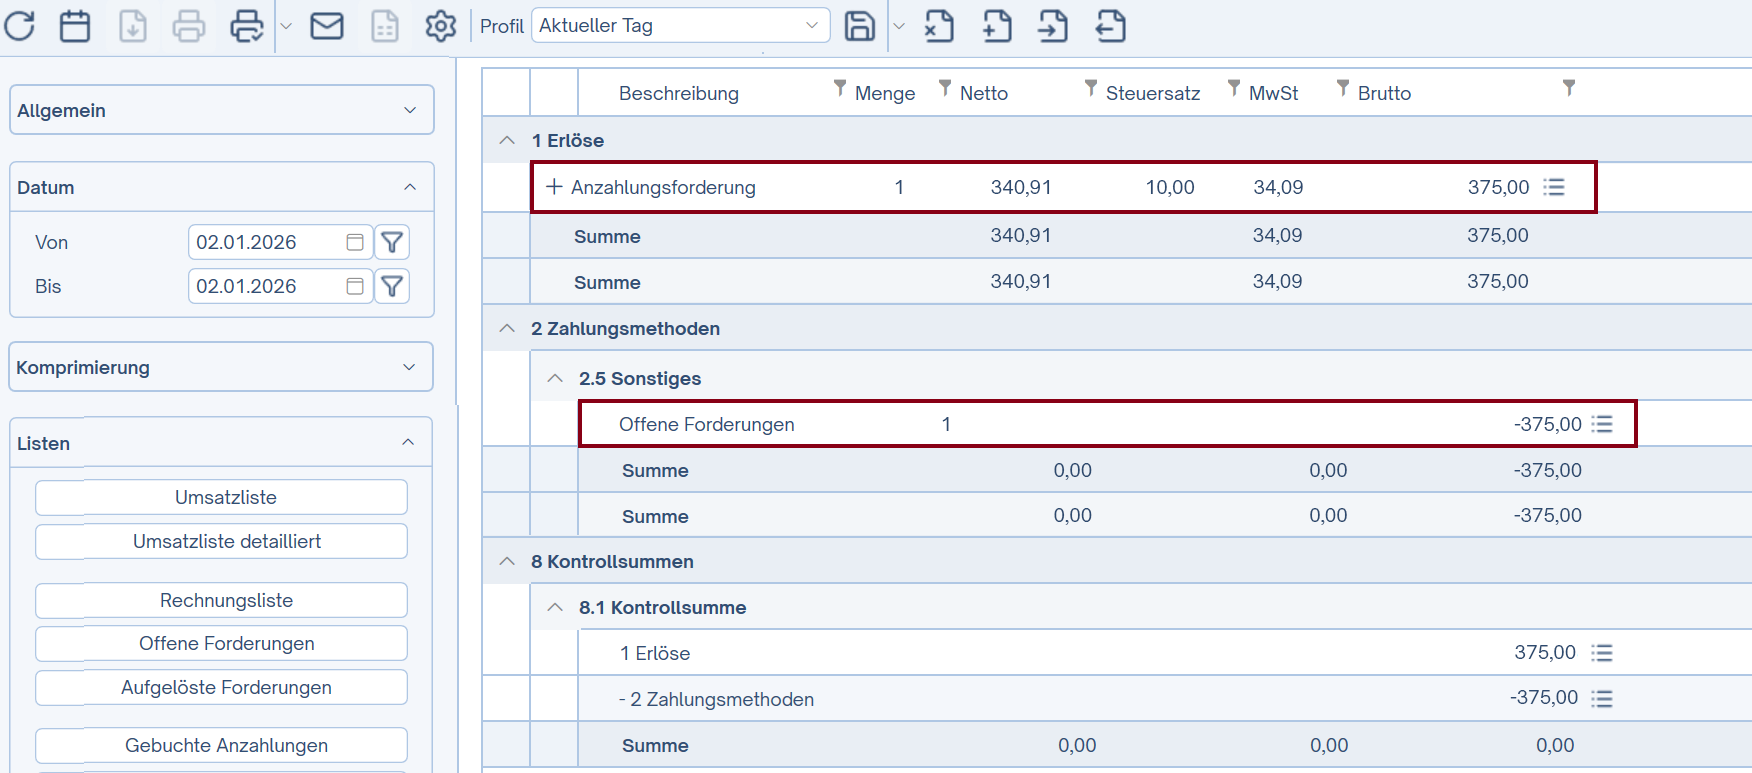The height and width of the screenshot is (773, 1752).
Task: Open the Profil dropdown showing Aktueller Tag
Action: pos(680,26)
